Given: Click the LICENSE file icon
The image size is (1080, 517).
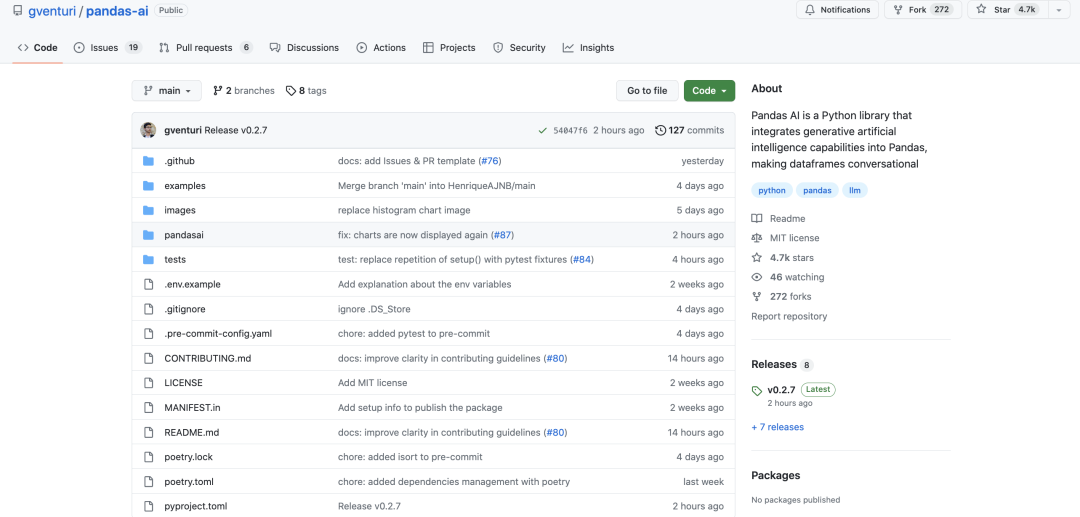Looking at the screenshot, I should [x=148, y=383].
